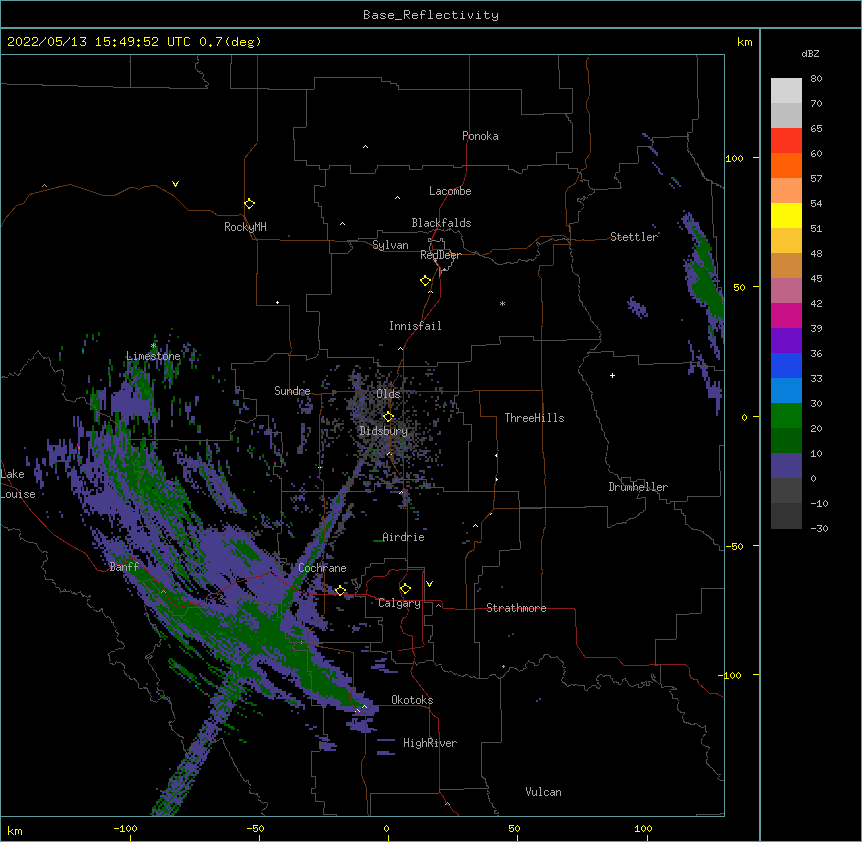Click the magenta 42 dBZ legend swatch
This screenshot has height=842, width=862.
[786, 315]
